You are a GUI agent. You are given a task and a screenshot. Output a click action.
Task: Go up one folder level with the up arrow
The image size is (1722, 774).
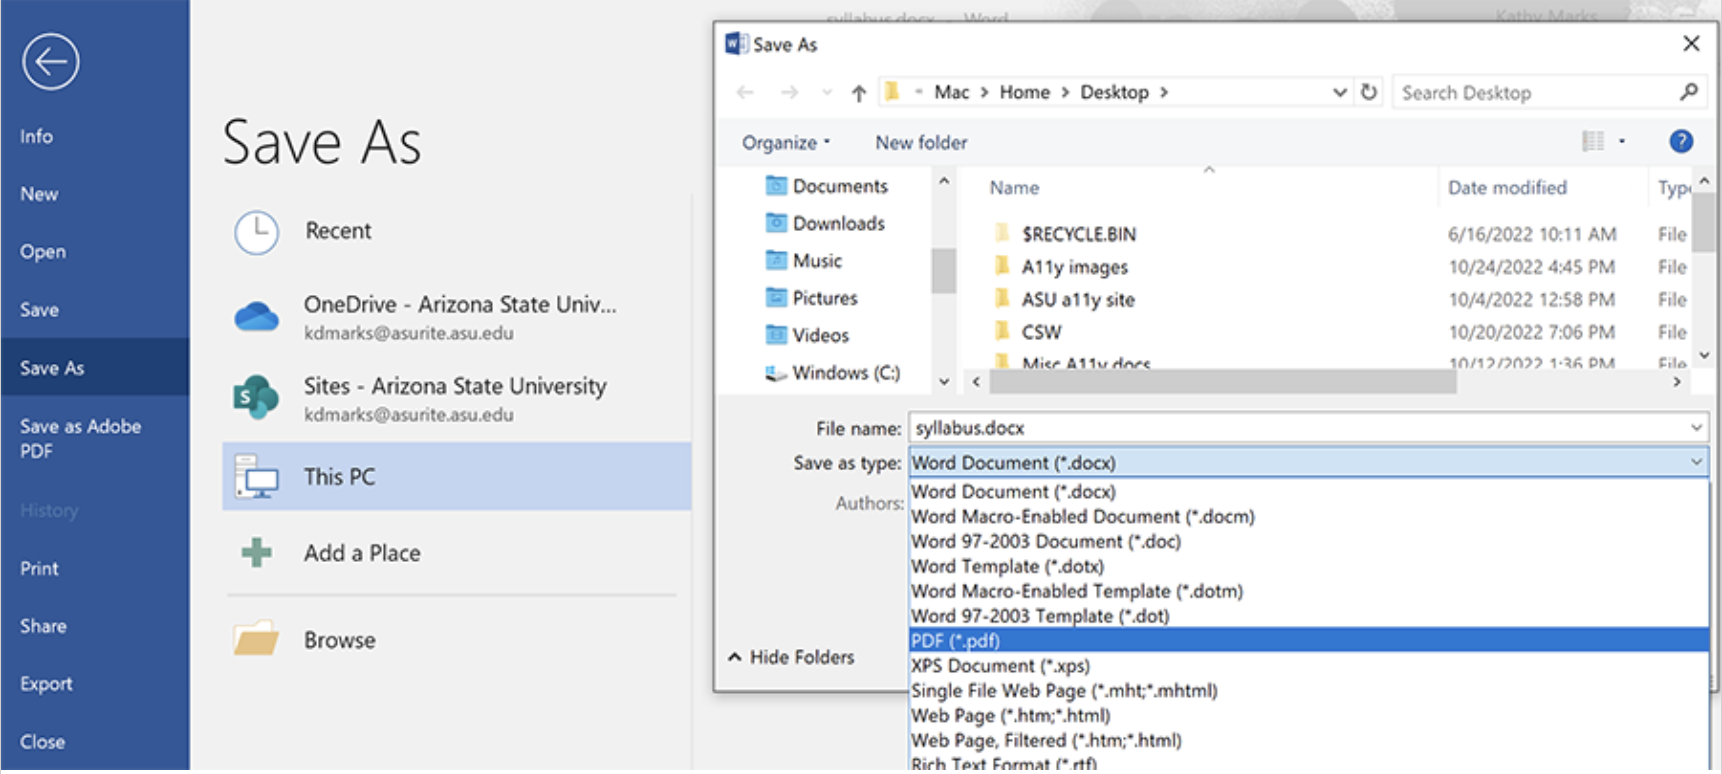(x=858, y=93)
